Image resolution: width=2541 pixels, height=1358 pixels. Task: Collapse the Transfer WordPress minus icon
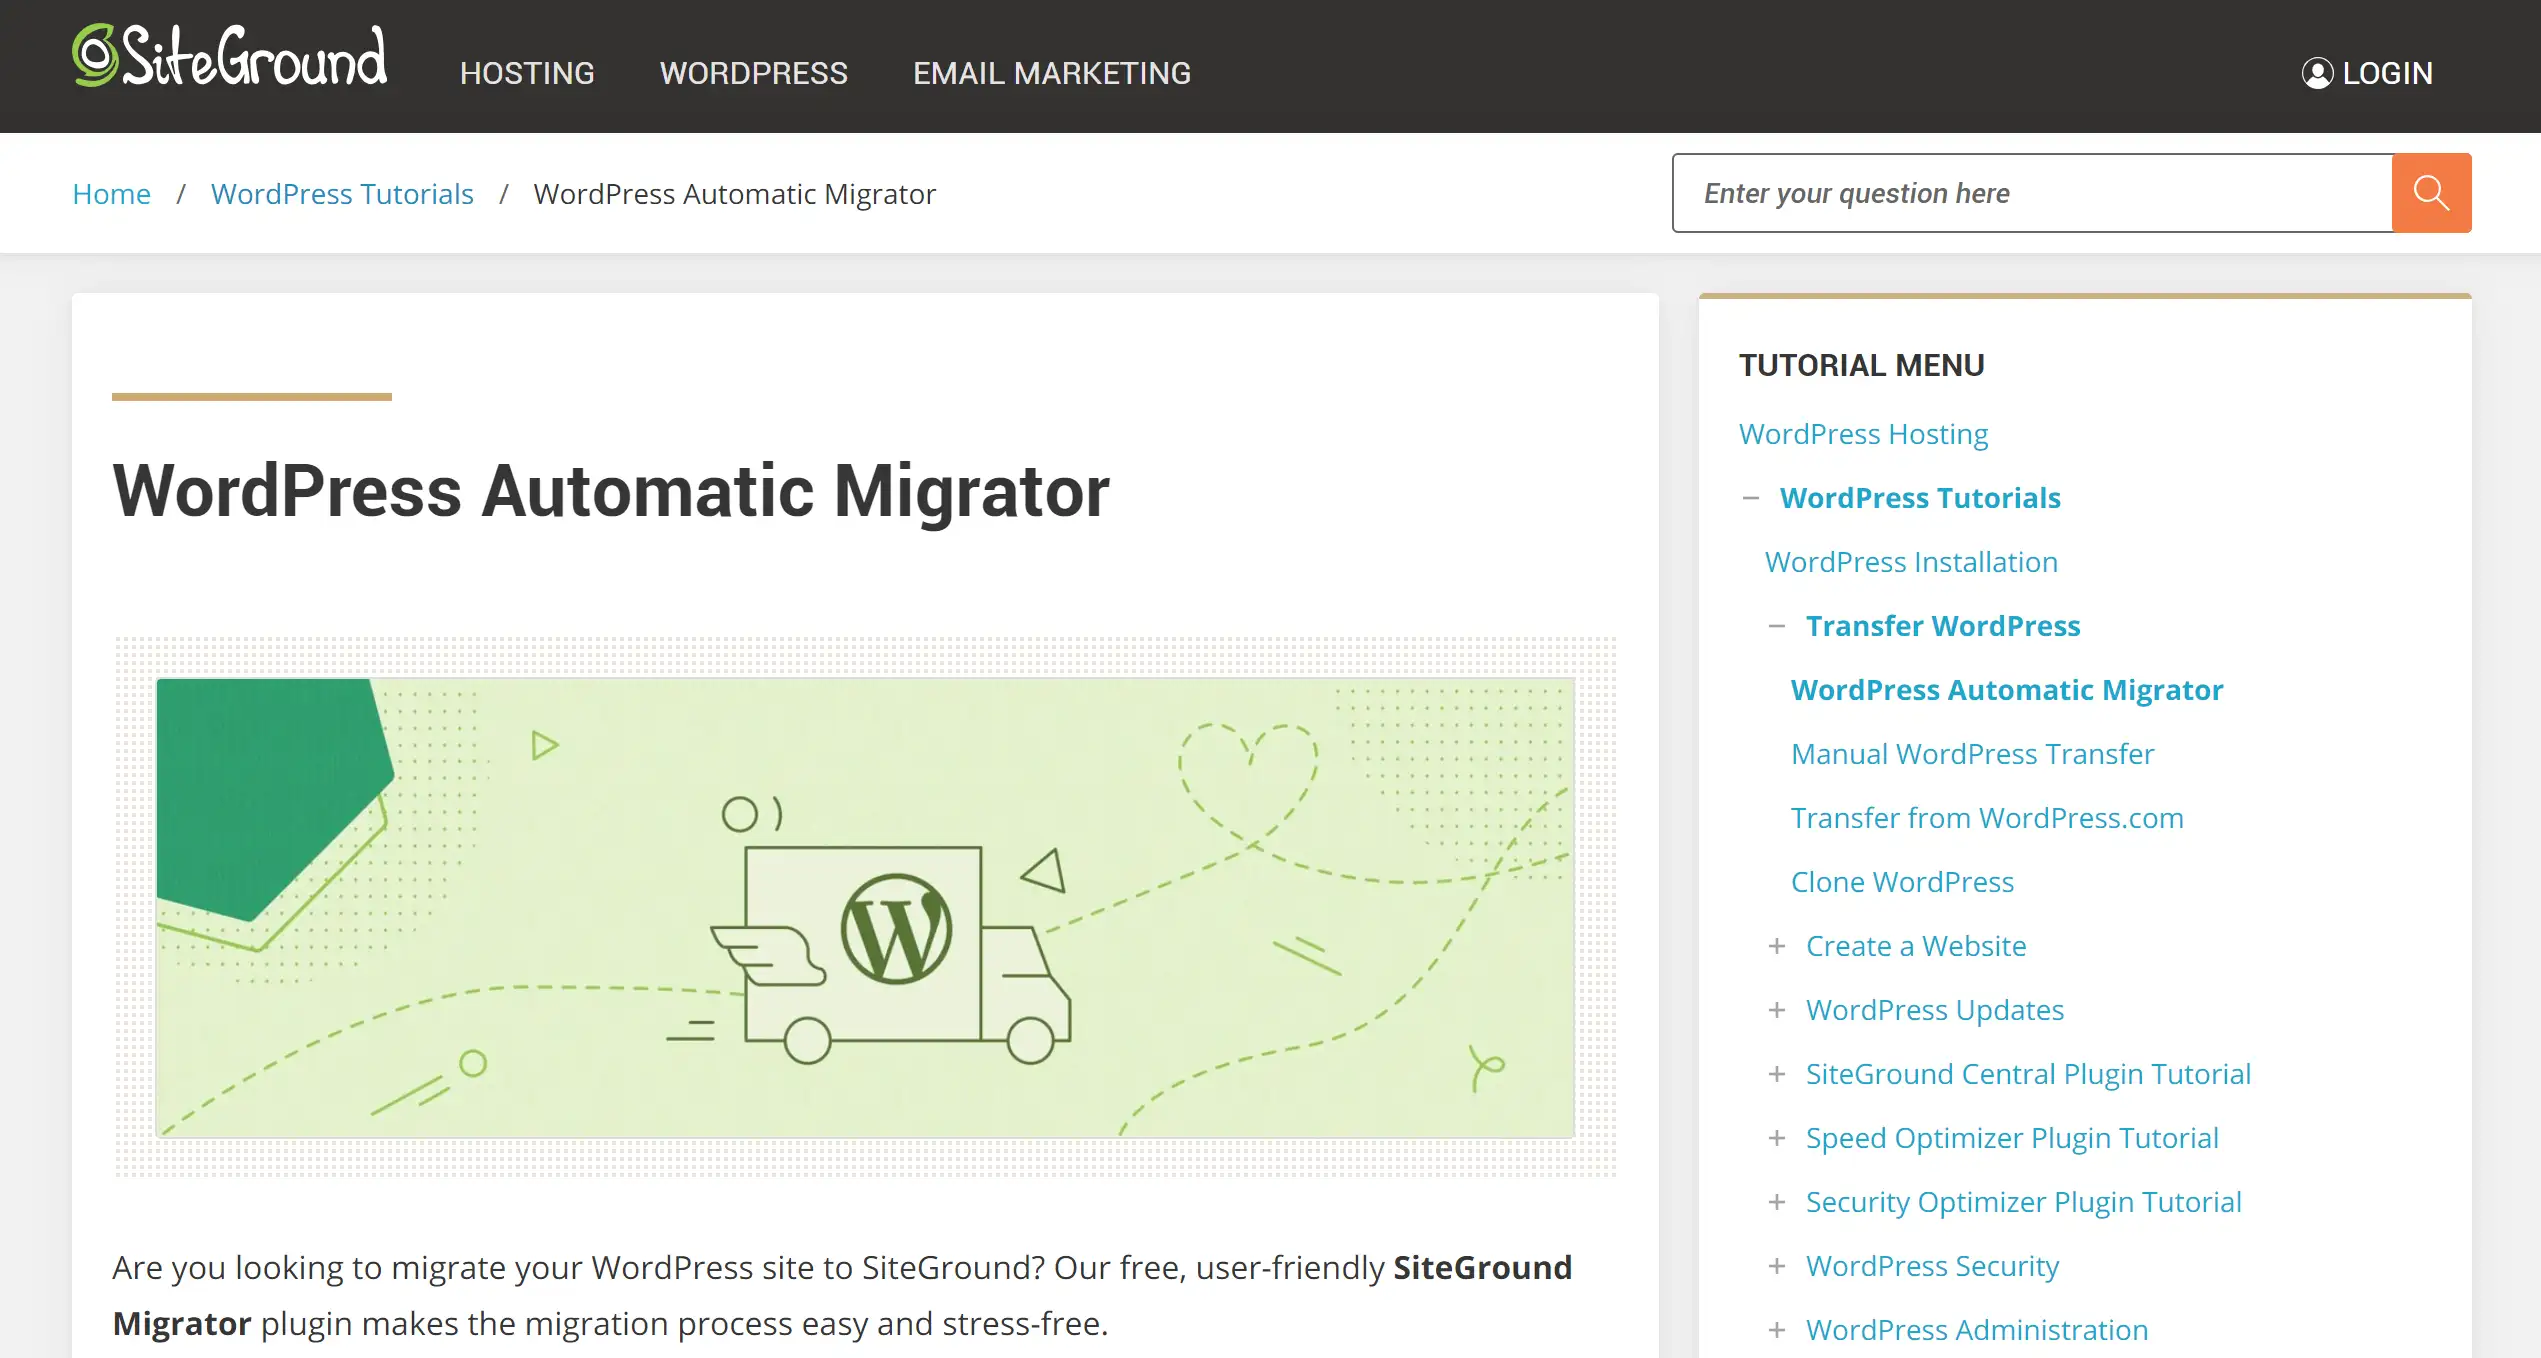pos(1776,626)
